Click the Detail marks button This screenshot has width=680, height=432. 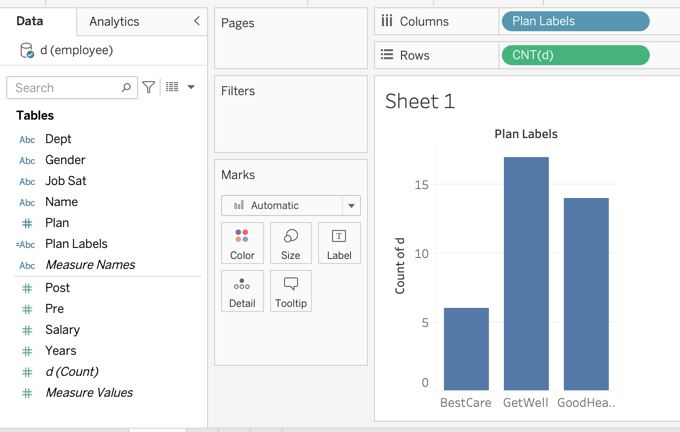(242, 291)
